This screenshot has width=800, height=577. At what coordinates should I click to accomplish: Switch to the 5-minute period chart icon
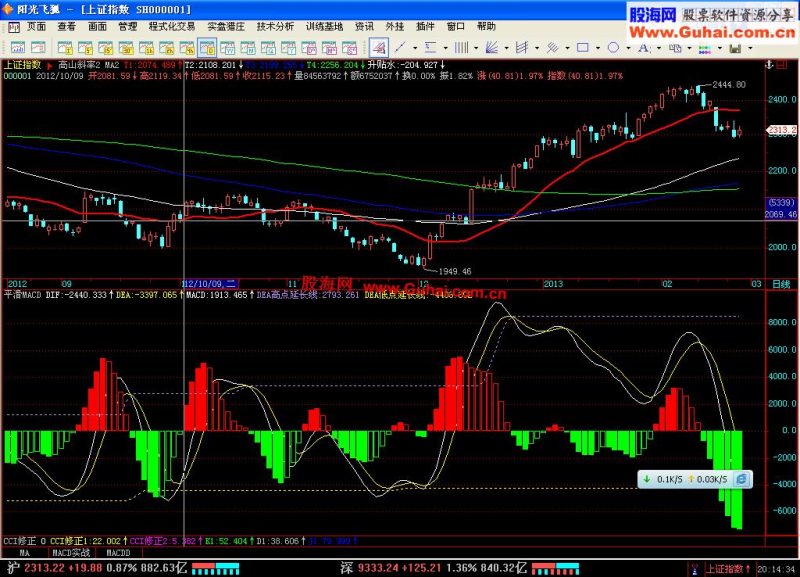(x=85, y=48)
